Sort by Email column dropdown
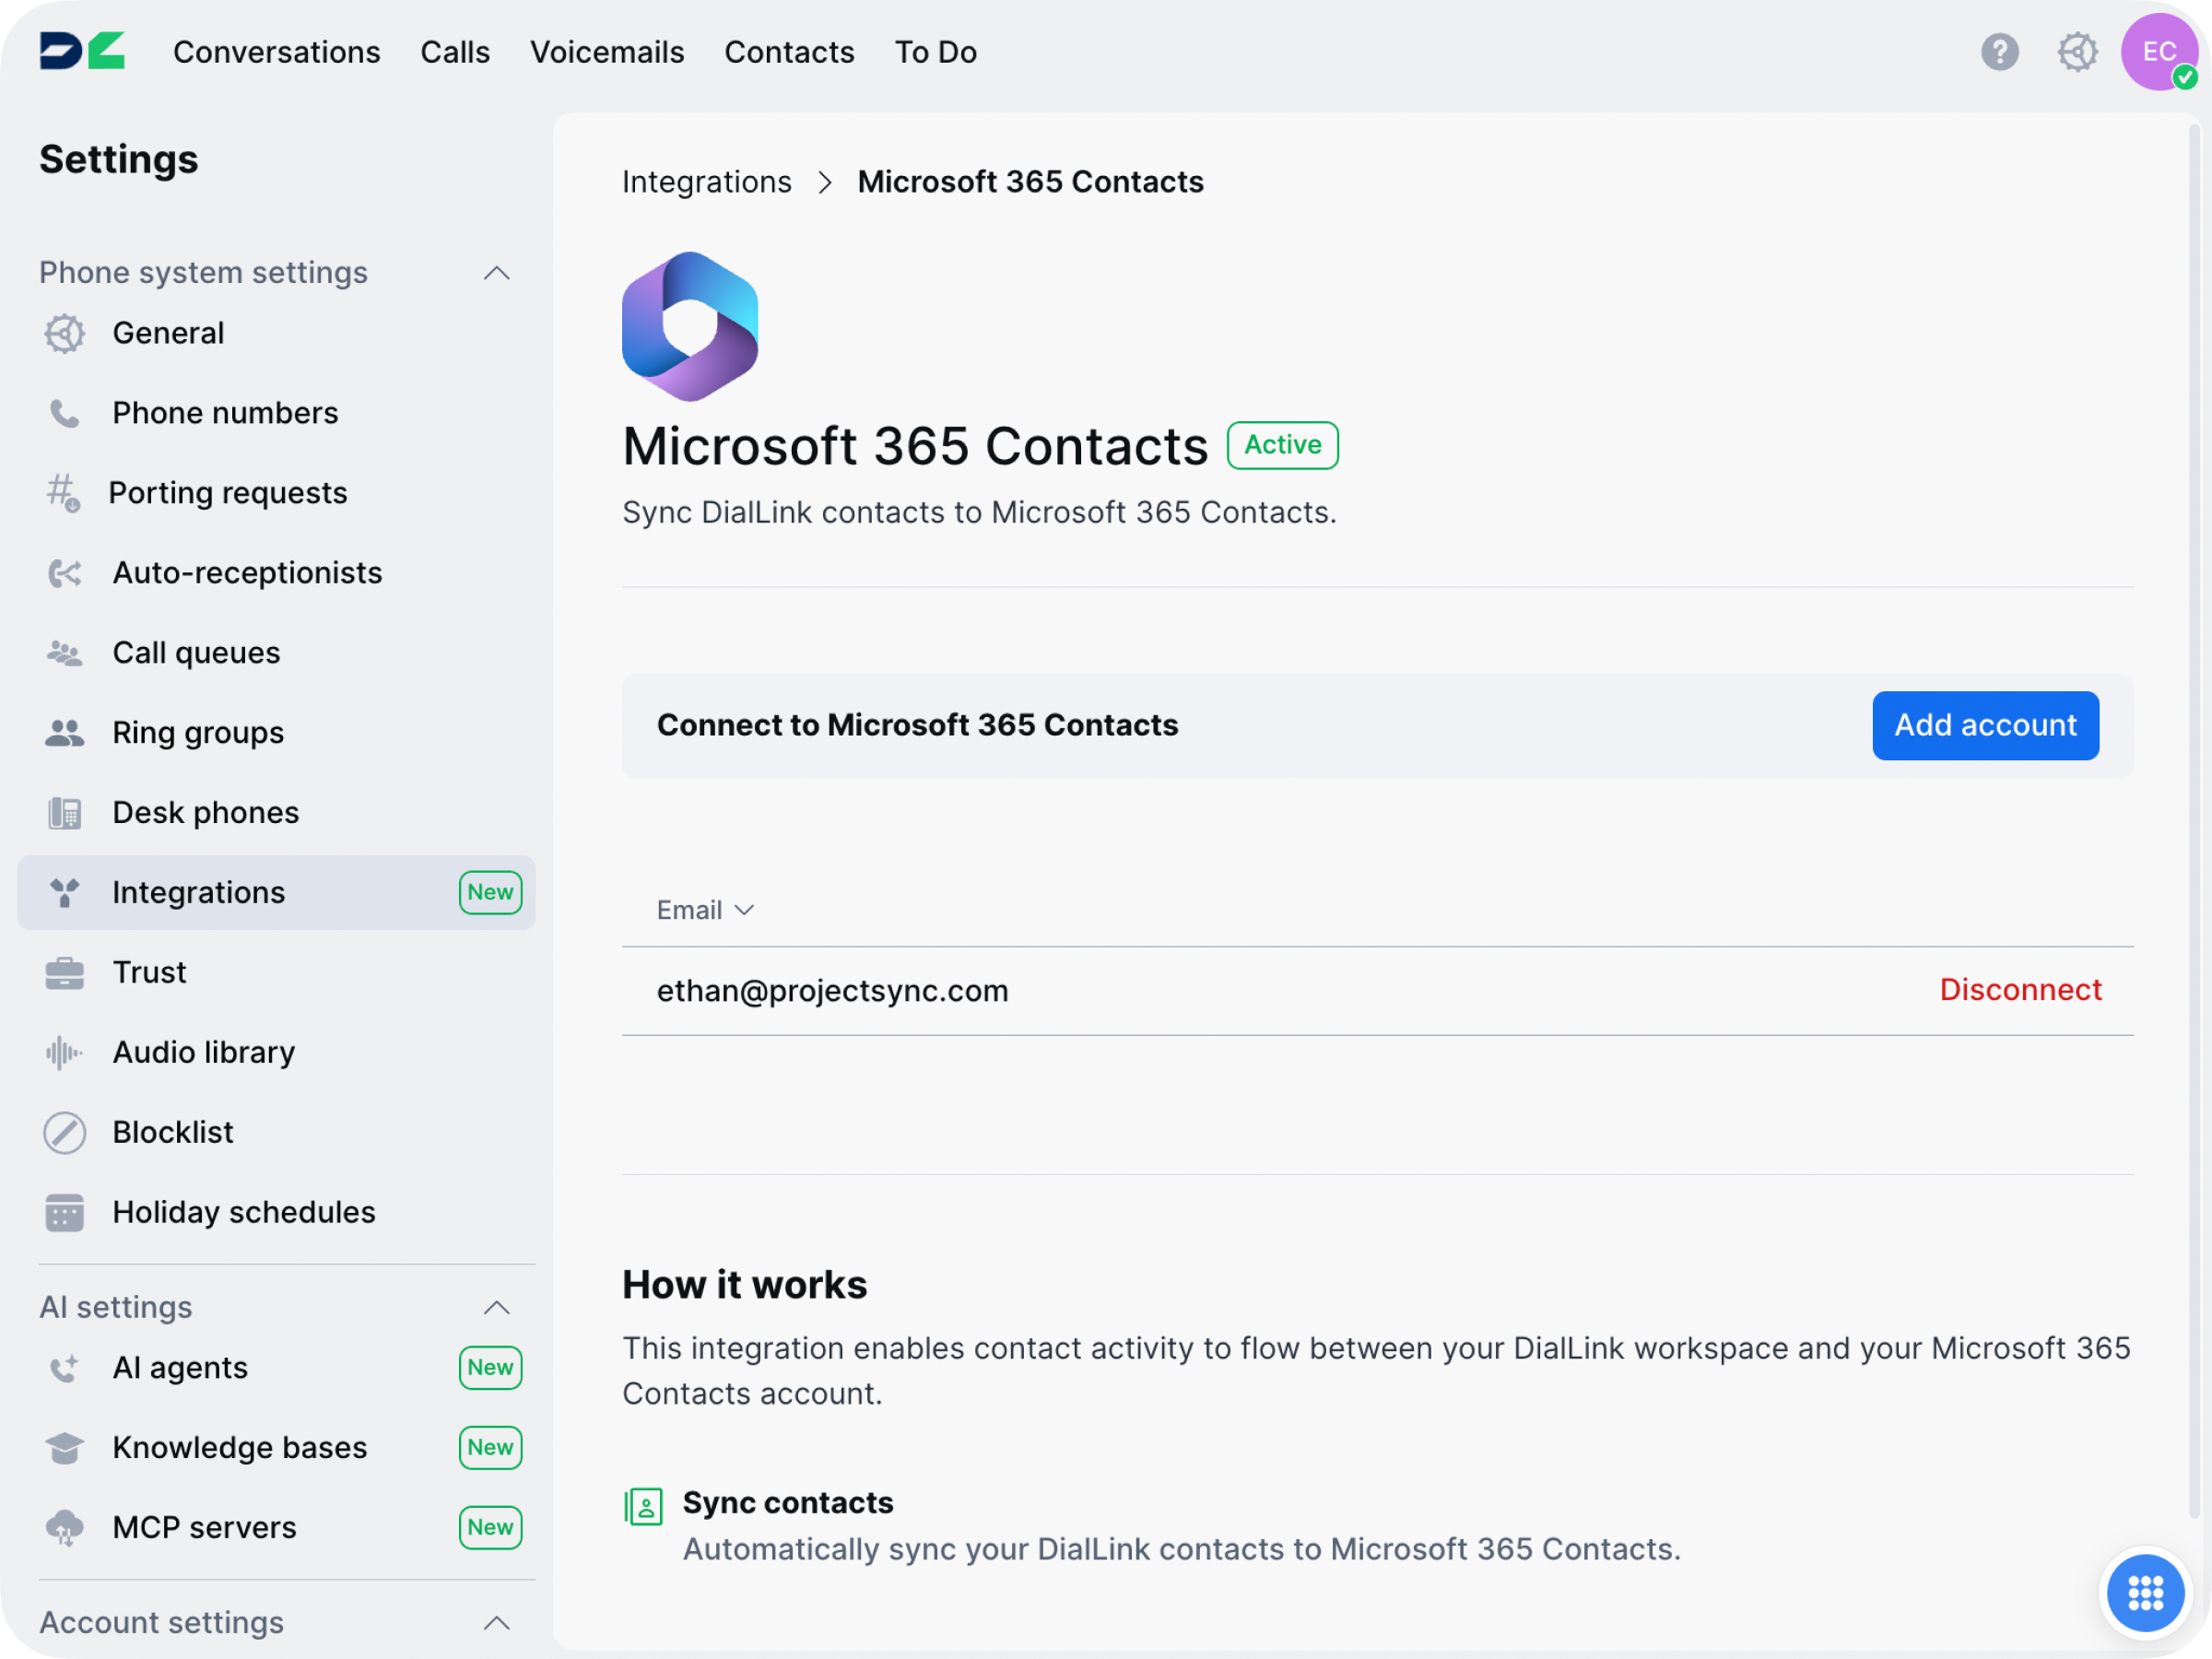The height and width of the screenshot is (1659, 2212). tap(705, 910)
